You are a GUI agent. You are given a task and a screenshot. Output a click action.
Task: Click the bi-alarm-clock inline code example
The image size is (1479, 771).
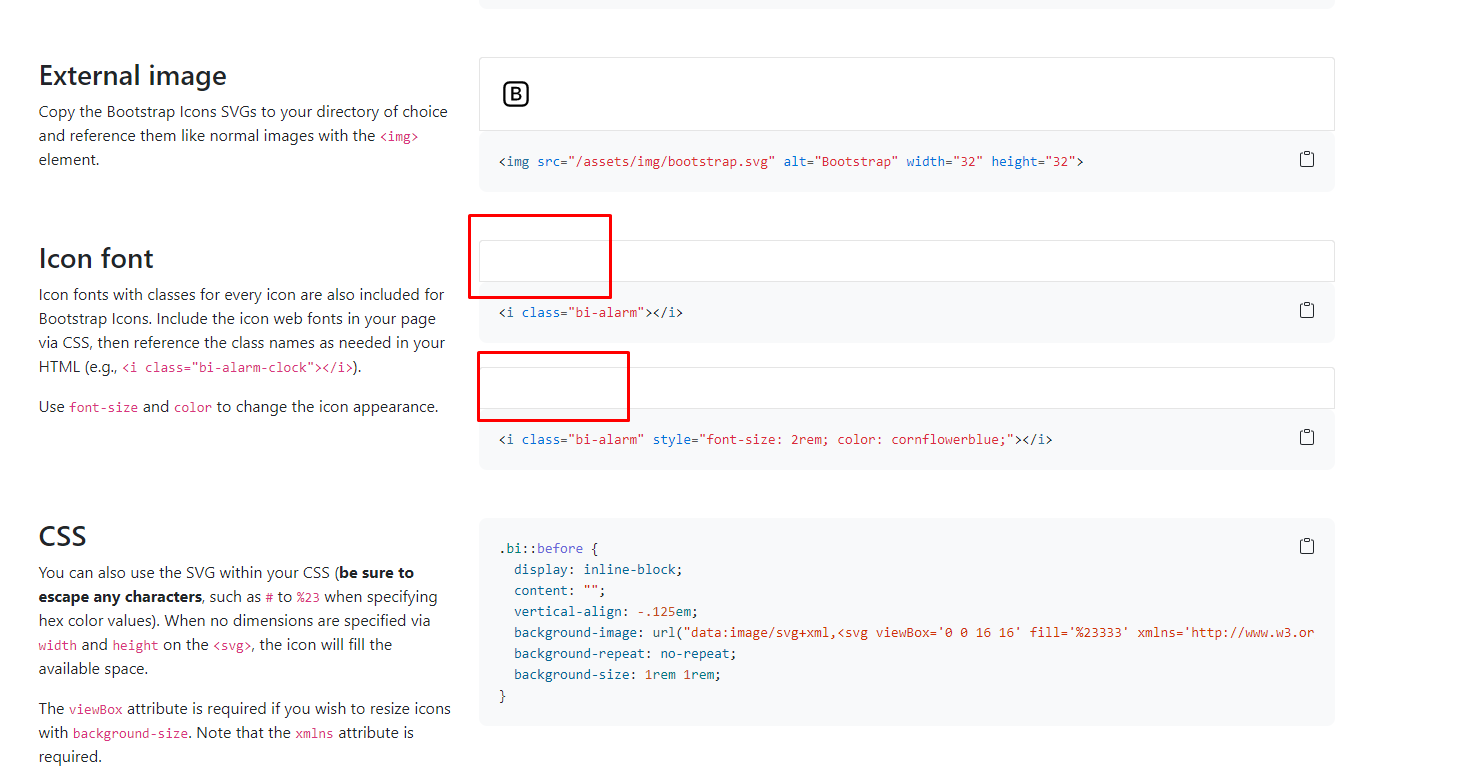pyautogui.click(x=237, y=367)
